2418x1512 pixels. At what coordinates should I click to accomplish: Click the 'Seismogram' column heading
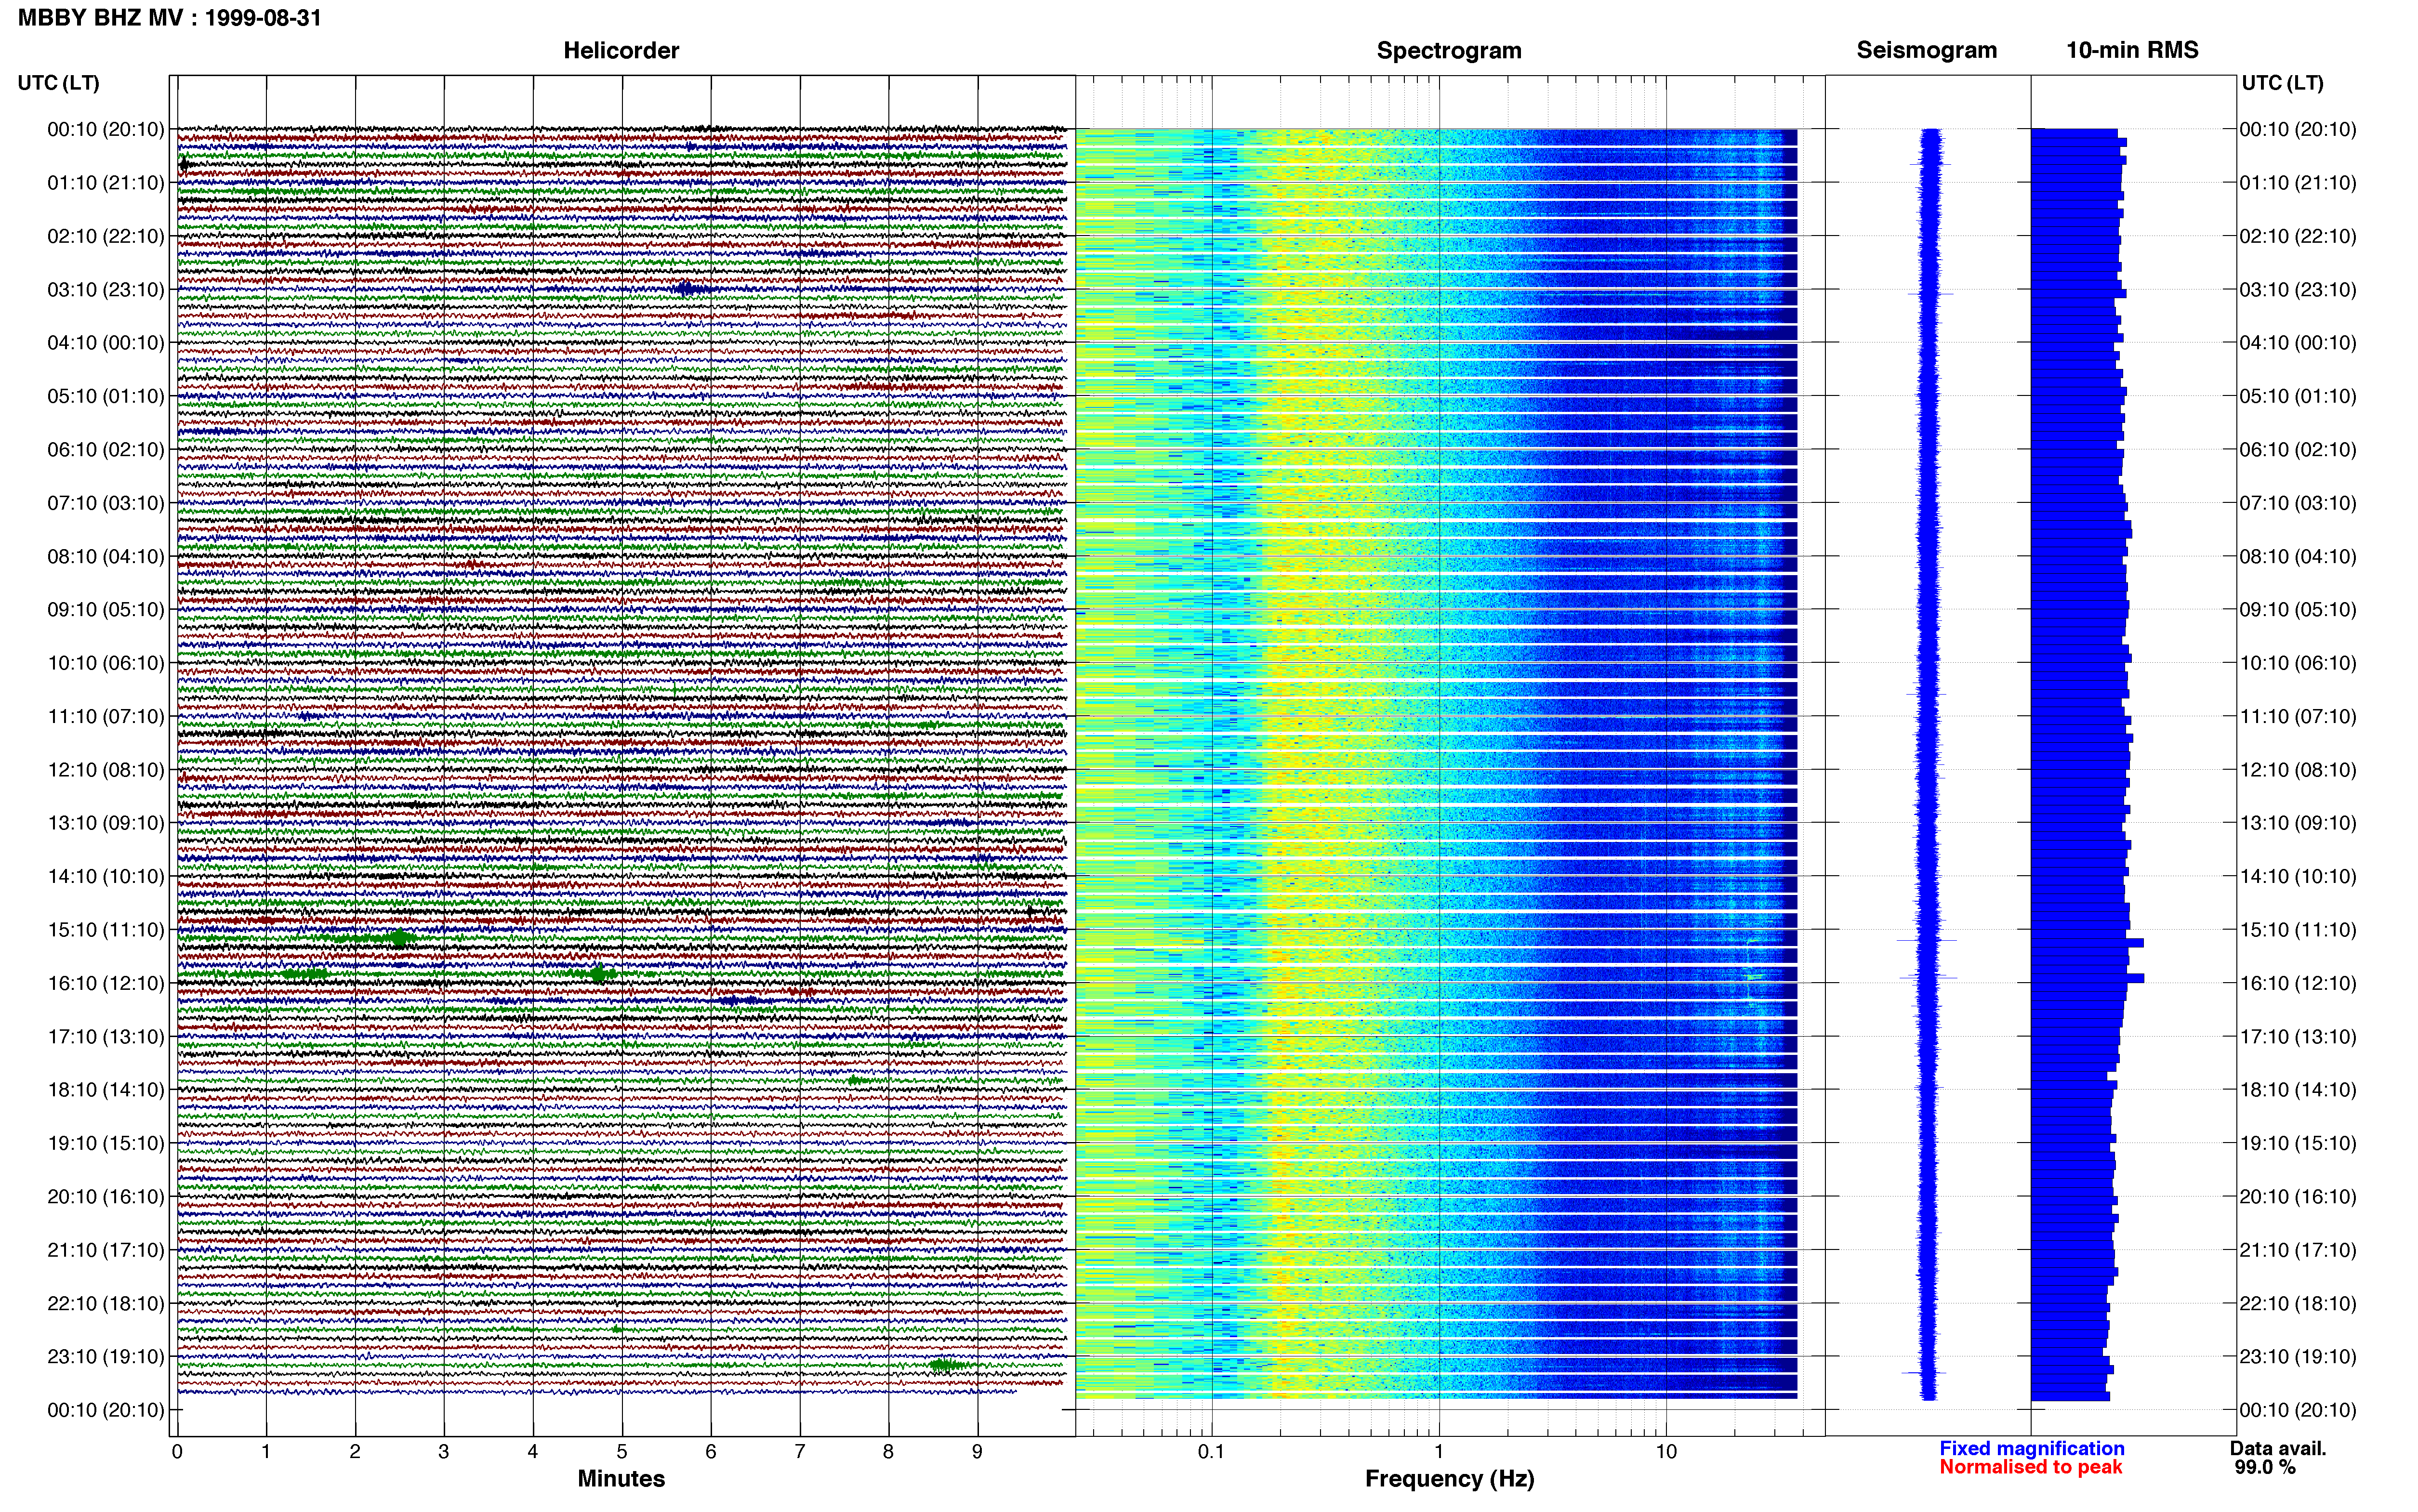[1926, 50]
